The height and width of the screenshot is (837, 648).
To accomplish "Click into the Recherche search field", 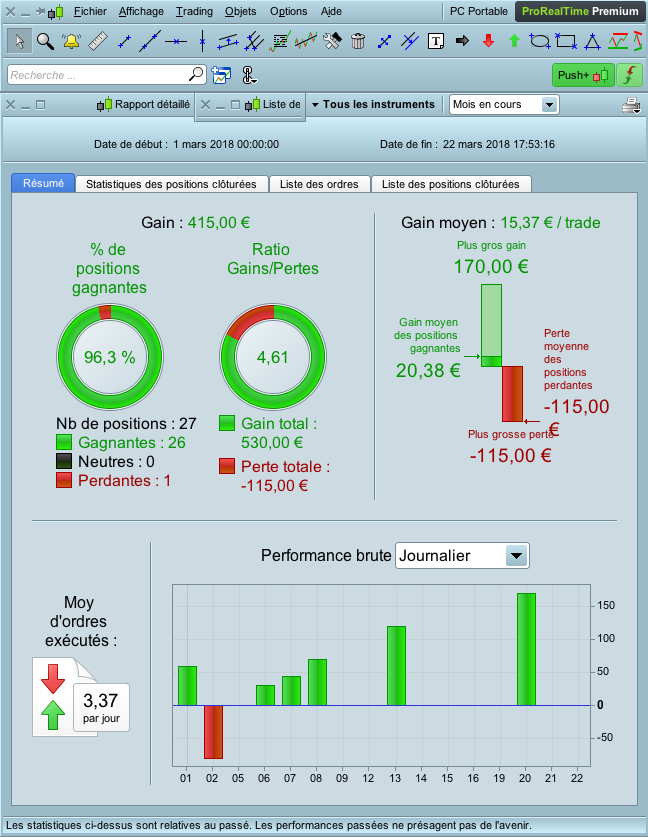I will coord(107,75).
